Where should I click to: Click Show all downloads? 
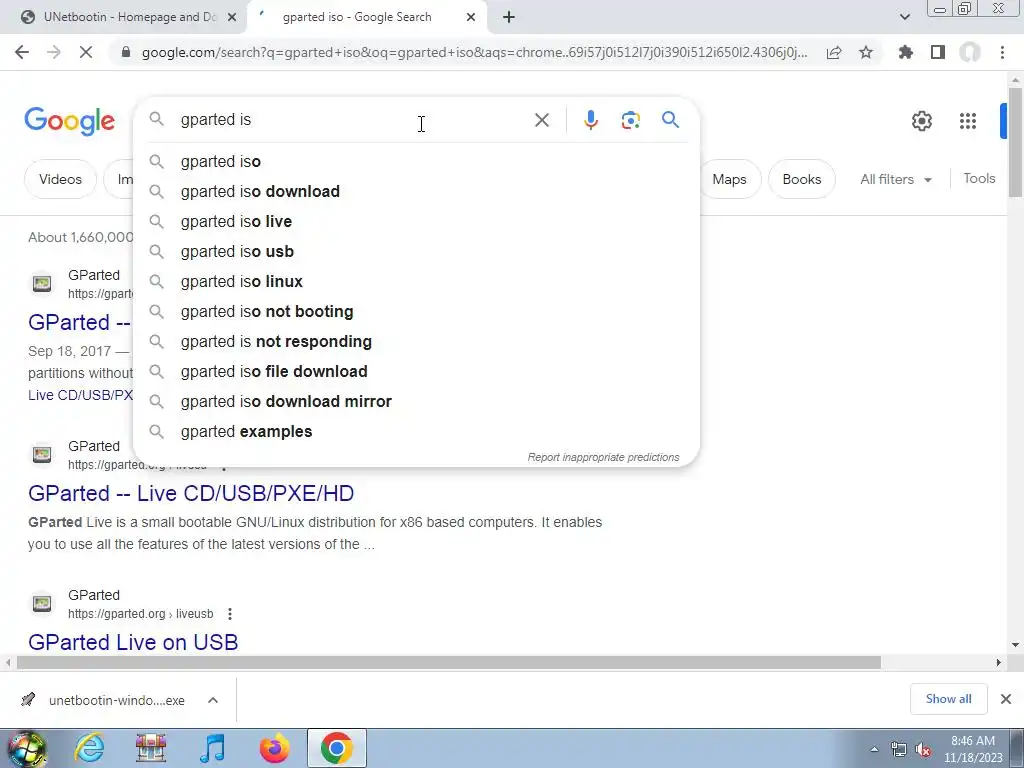coord(948,699)
